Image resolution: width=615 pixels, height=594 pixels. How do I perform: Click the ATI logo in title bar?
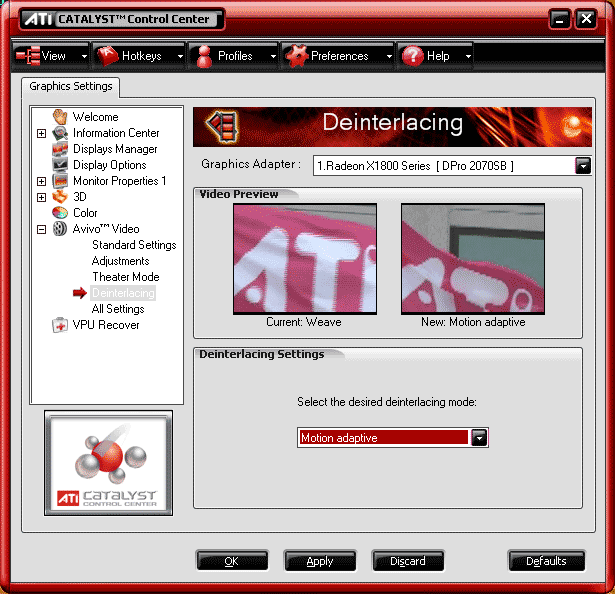(x=38, y=19)
